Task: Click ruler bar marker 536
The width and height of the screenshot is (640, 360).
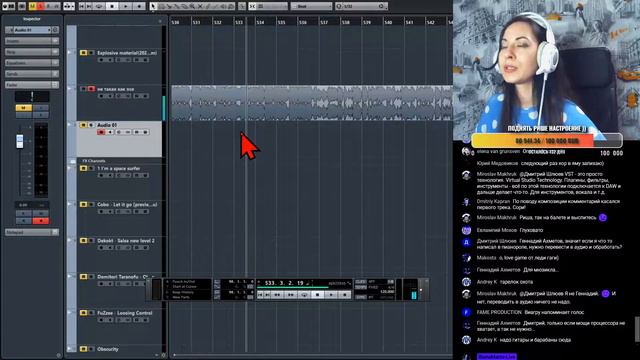Action: (302, 22)
